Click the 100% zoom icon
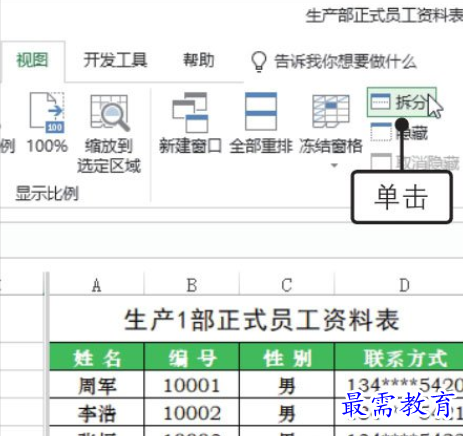 tap(47, 113)
